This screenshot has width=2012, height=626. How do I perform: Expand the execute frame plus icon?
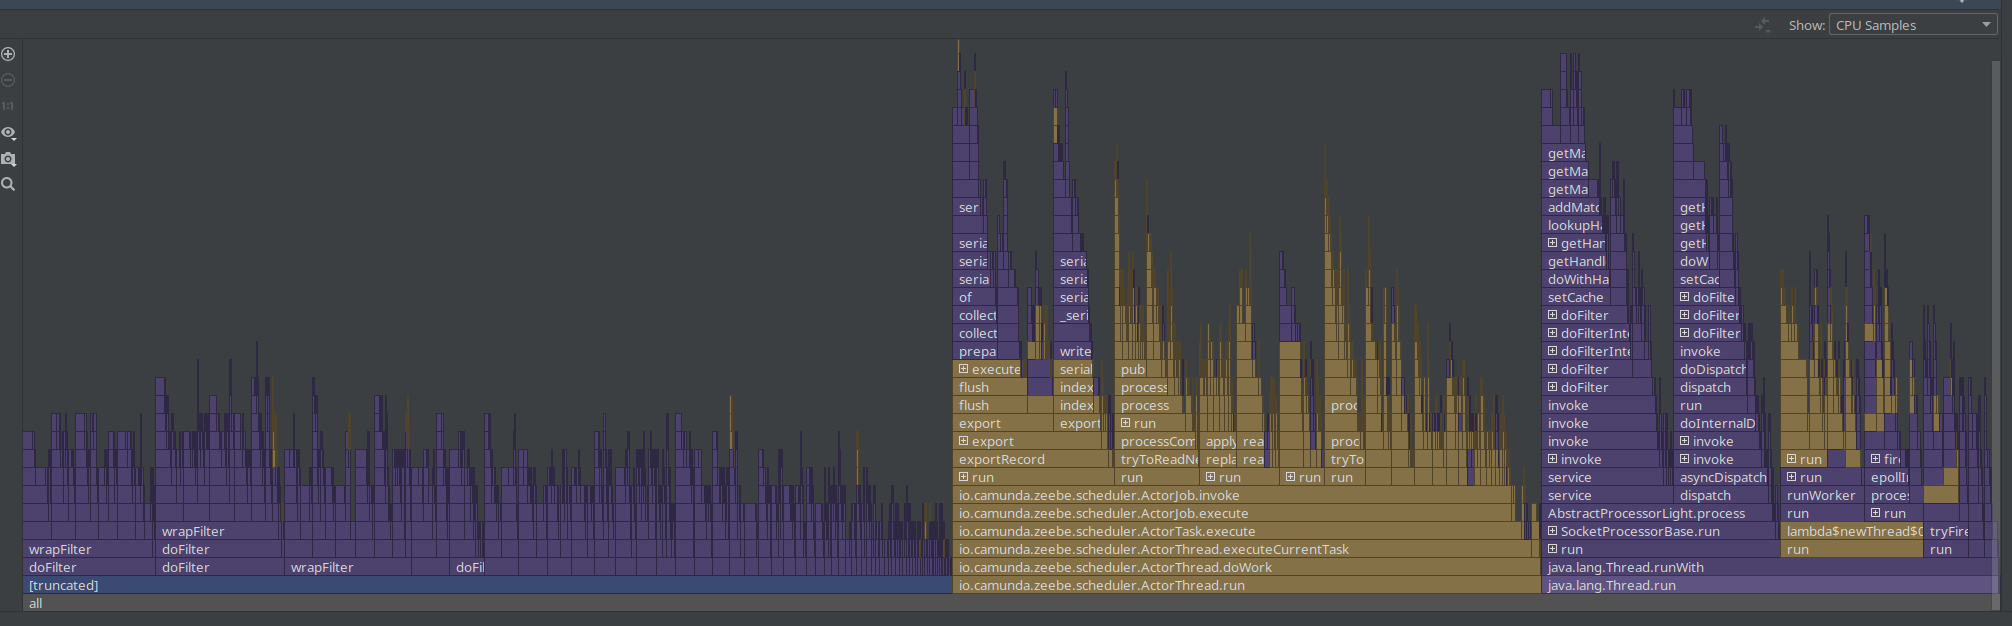[x=964, y=369]
